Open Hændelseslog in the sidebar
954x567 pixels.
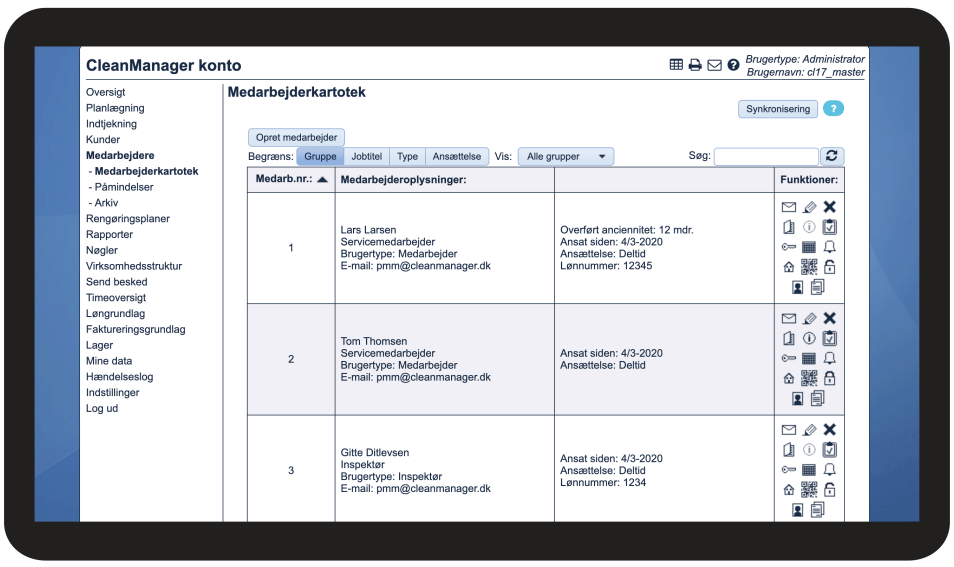click(119, 377)
